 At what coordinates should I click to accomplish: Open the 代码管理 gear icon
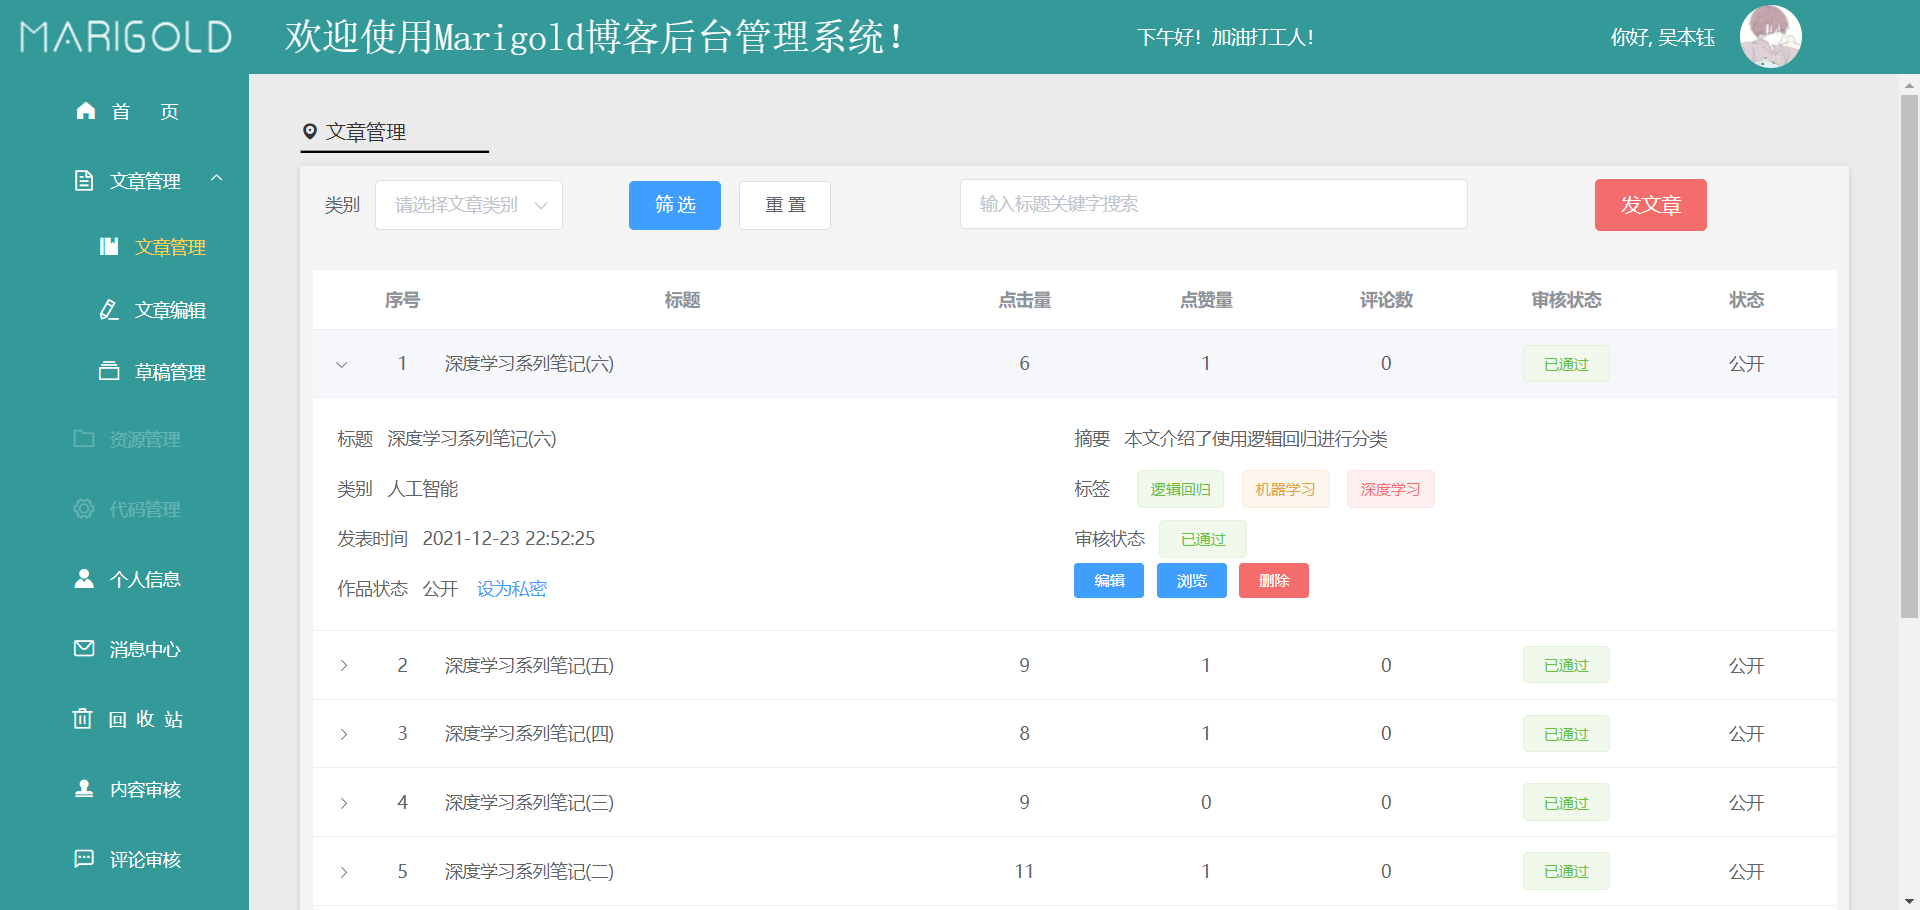[84, 508]
